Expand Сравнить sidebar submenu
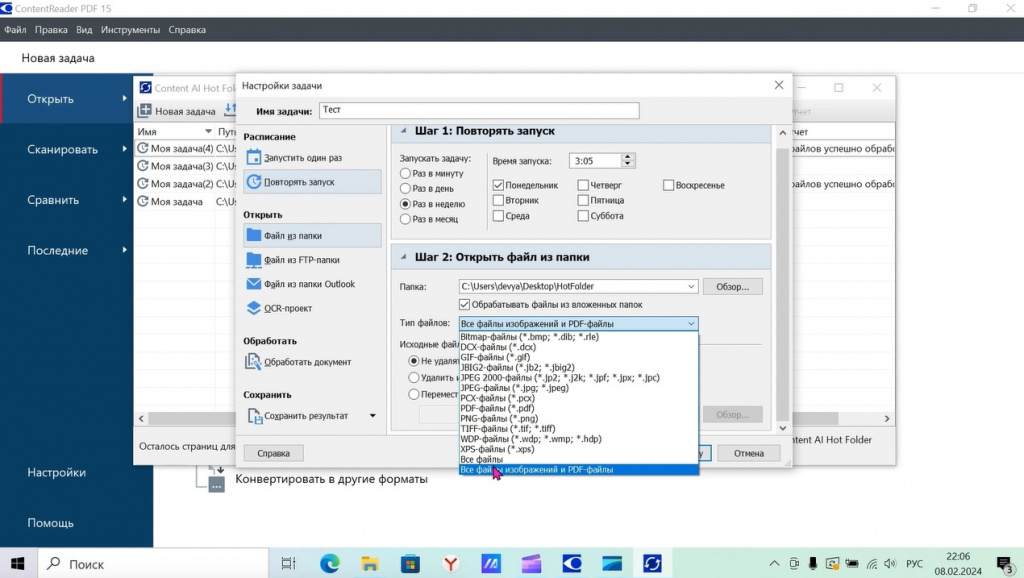The height and width of the screenshot is (578, 1024). [x=124, y=199]
